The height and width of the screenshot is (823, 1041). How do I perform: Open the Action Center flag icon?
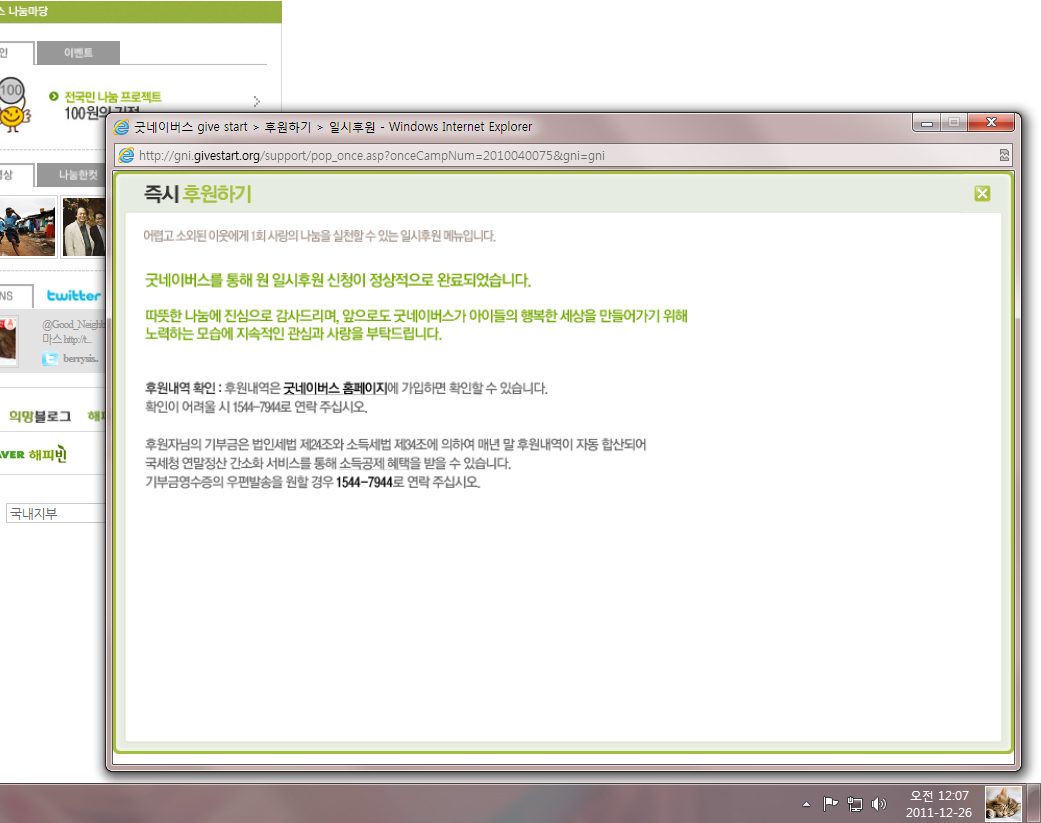830,804
